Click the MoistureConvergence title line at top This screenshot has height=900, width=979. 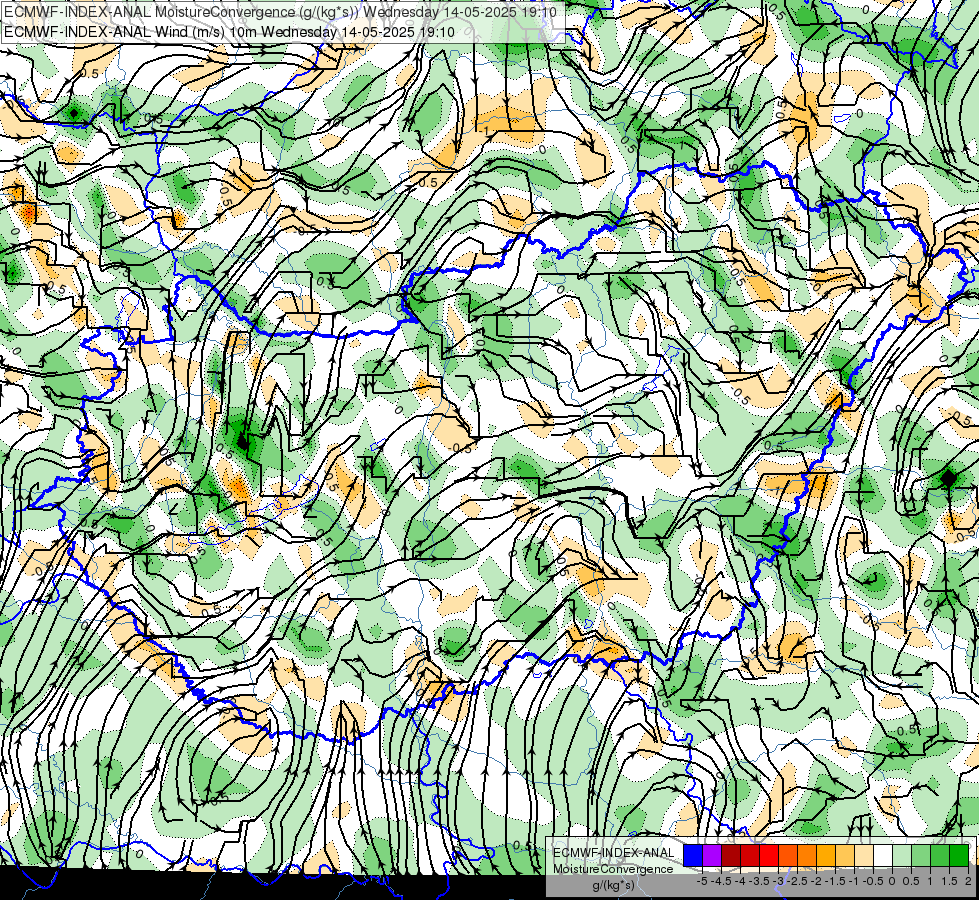click(x=280, y=12)
